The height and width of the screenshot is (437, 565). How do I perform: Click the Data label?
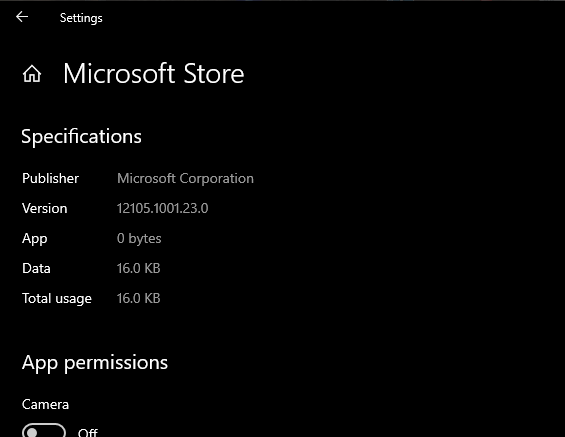(36, 268)
